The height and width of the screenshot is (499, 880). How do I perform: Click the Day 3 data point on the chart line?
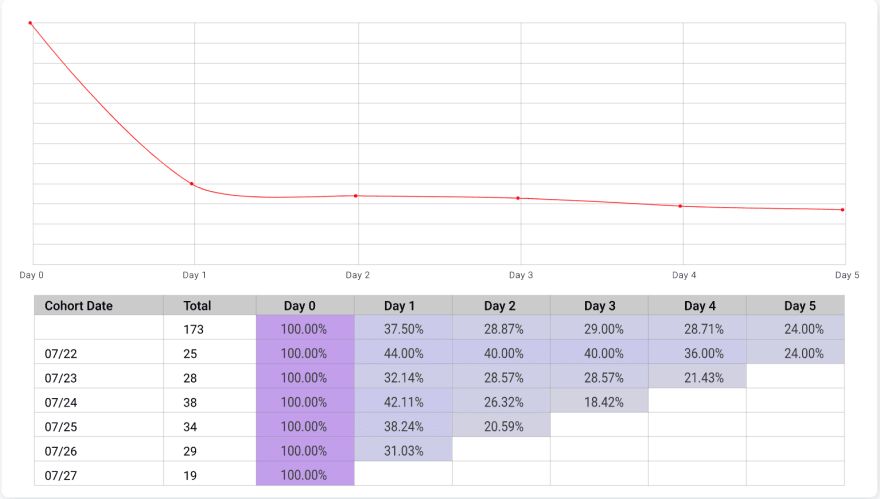[x=518, y=198]
